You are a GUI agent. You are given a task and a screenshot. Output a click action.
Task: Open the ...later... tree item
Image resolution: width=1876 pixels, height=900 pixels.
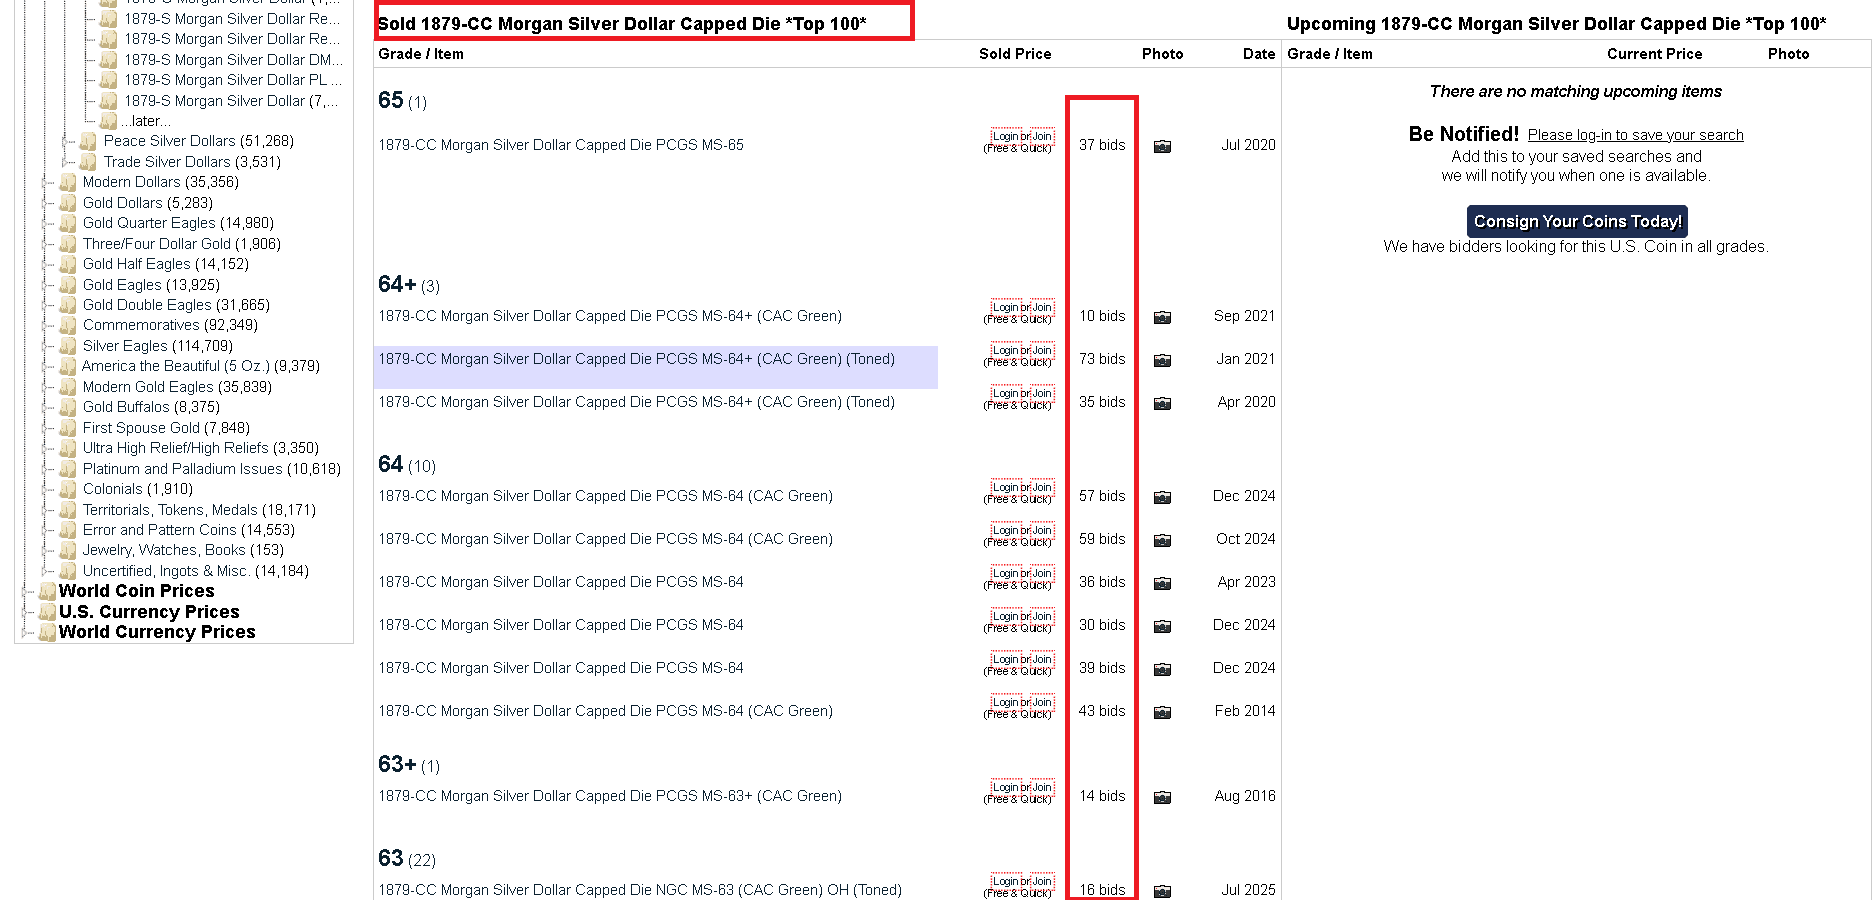pos(146,121)
